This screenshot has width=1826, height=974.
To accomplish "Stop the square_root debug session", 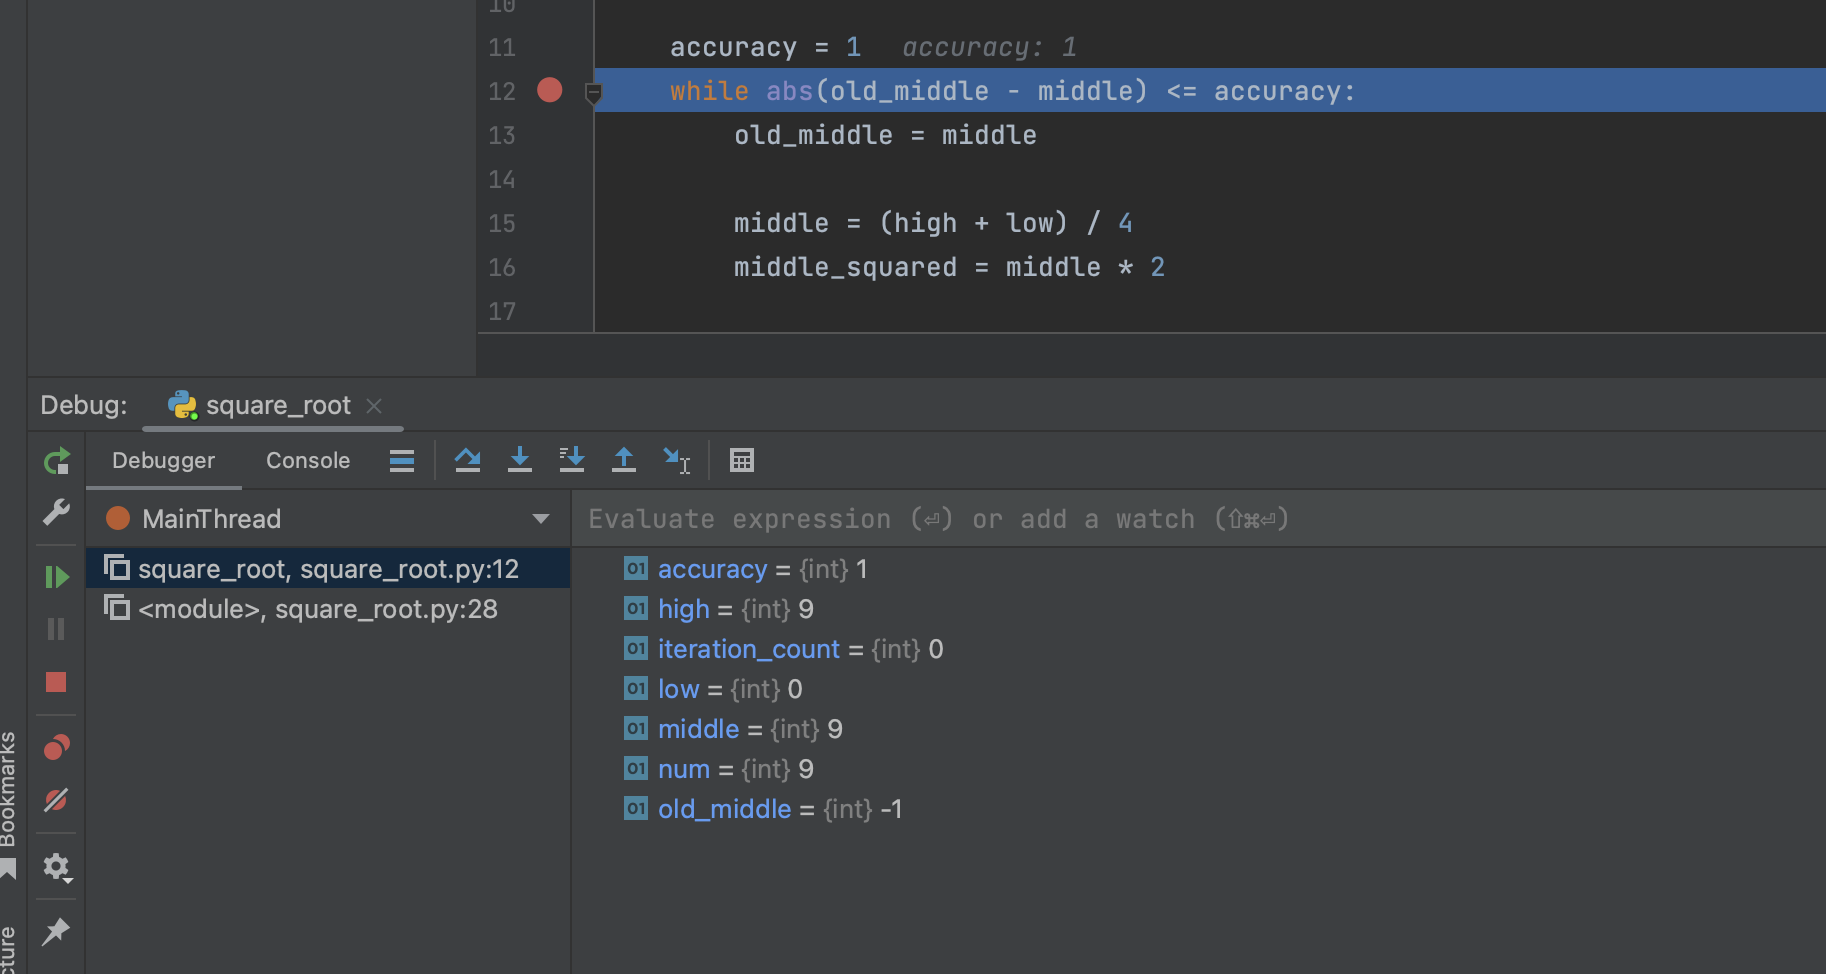I will [57, 683].
